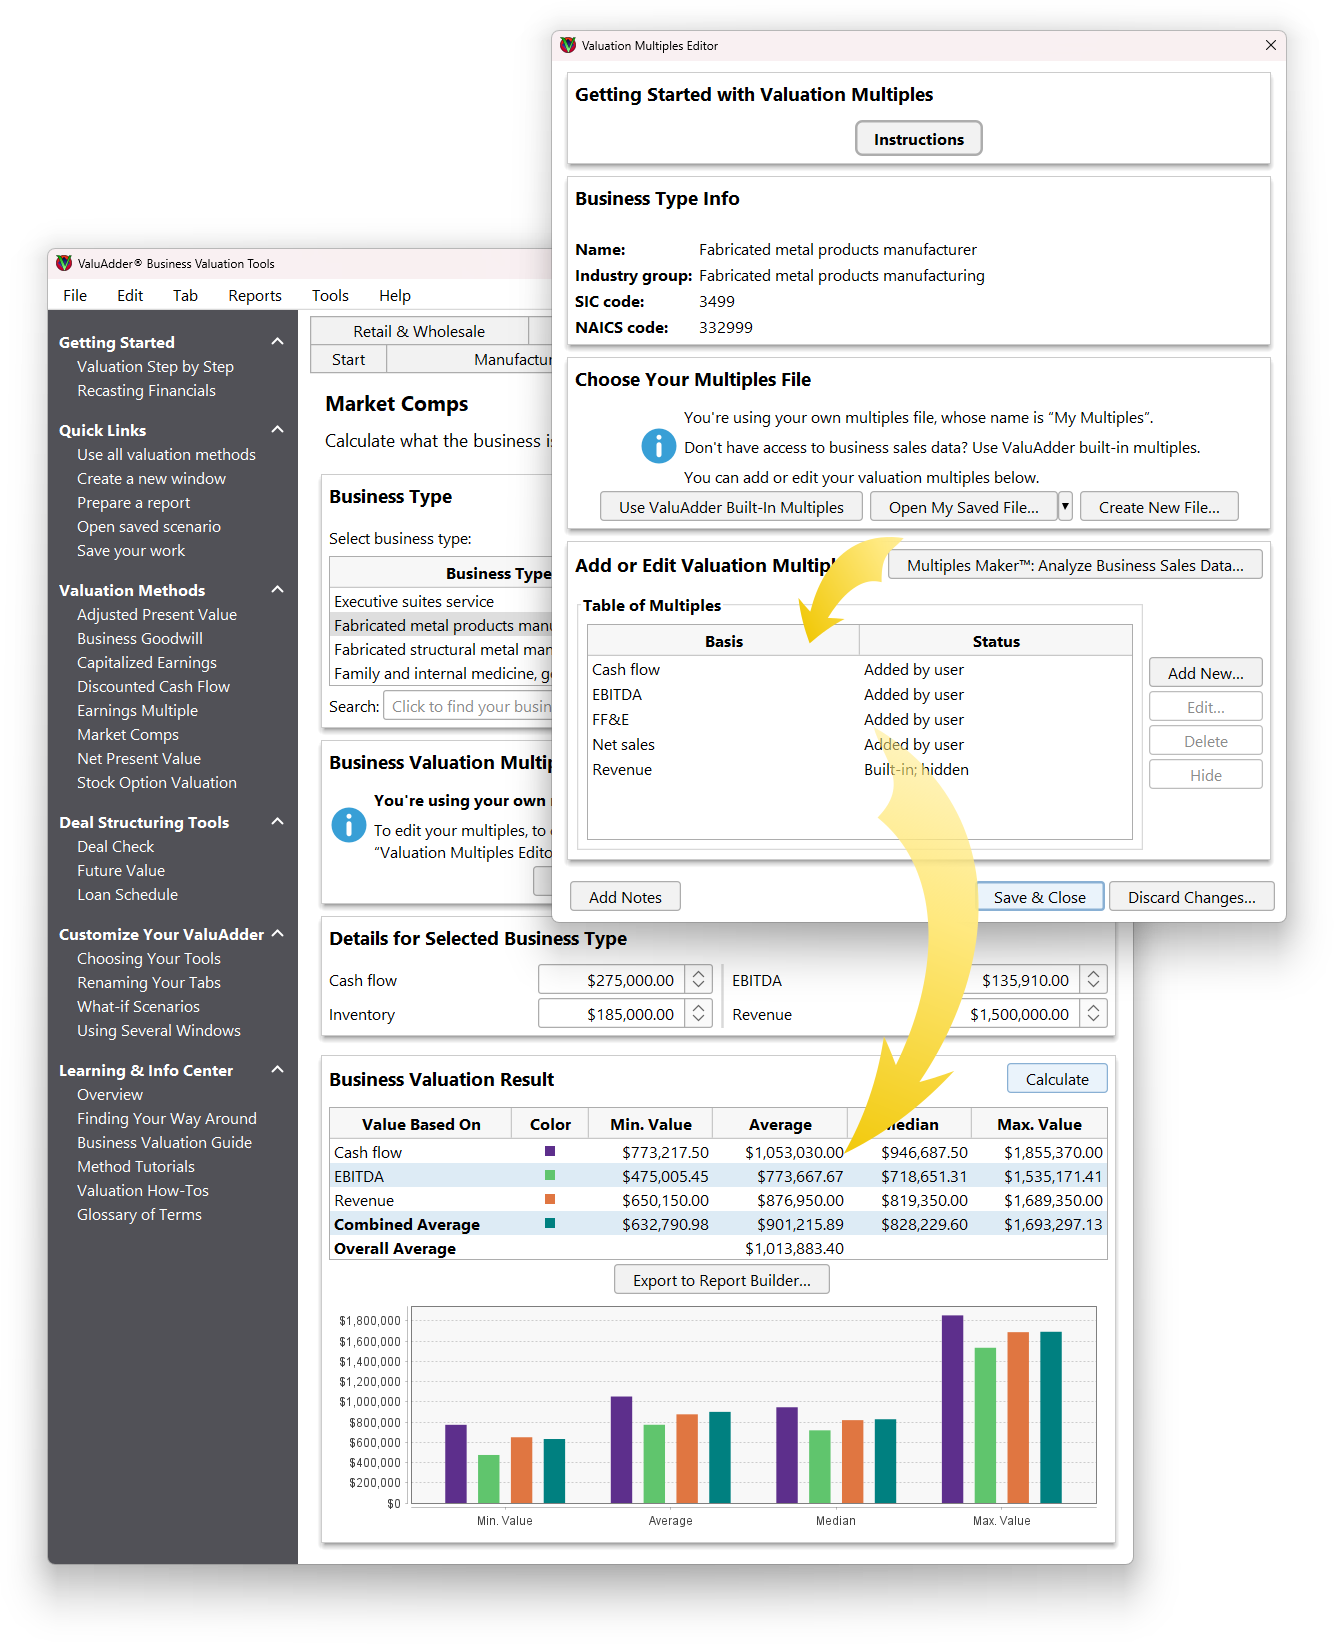Screen dimensions: 1334x1644
Task: Open Prepare a report sidebar link
Action: (x=133, y=502)
